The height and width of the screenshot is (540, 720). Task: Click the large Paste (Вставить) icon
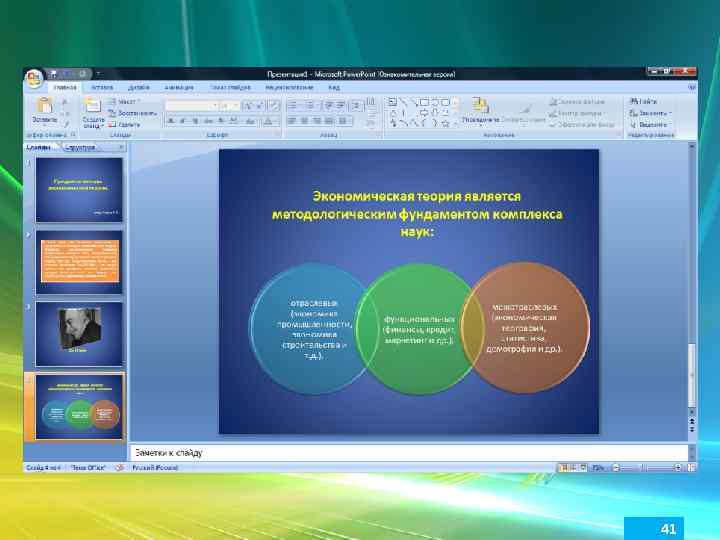coord(45,106)
